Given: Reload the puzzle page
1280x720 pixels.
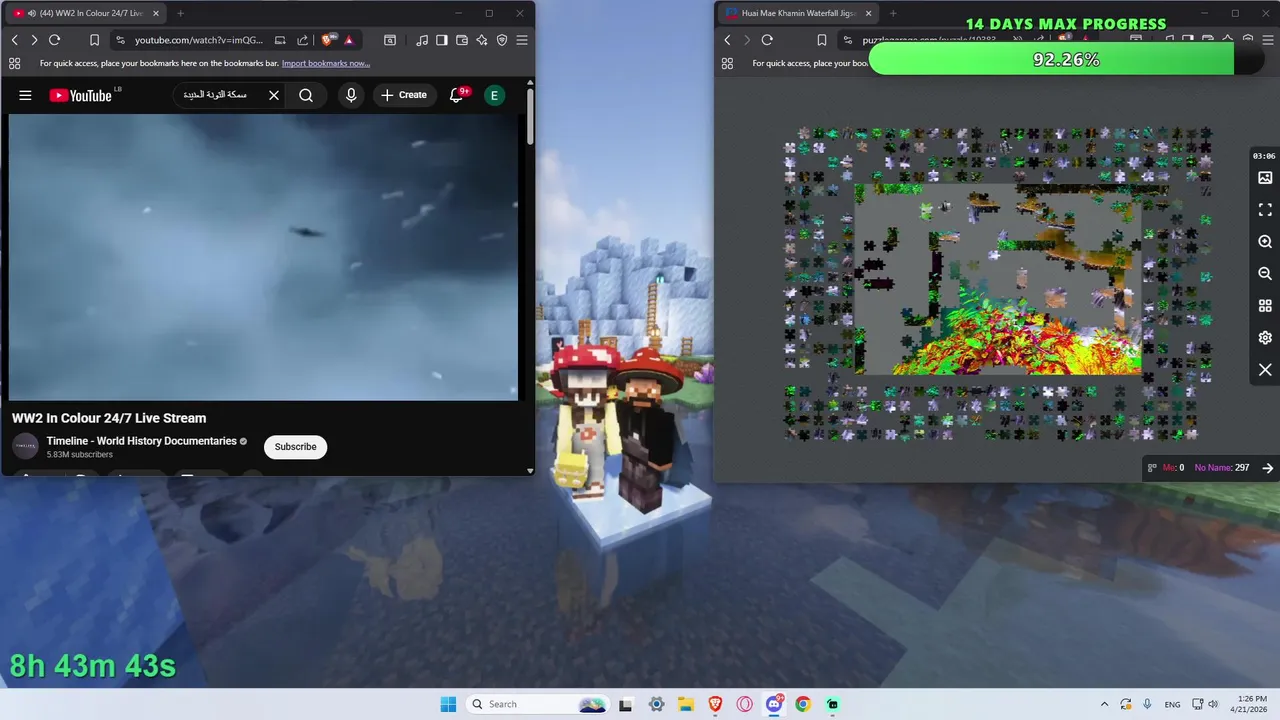Looking at the screenshot, I should [x=767, y=40].
